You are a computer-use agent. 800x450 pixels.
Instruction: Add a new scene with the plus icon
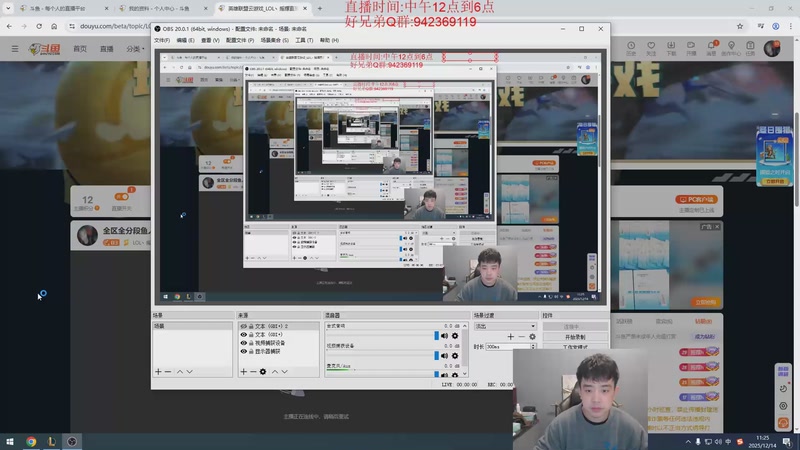(x=158, y=371)
